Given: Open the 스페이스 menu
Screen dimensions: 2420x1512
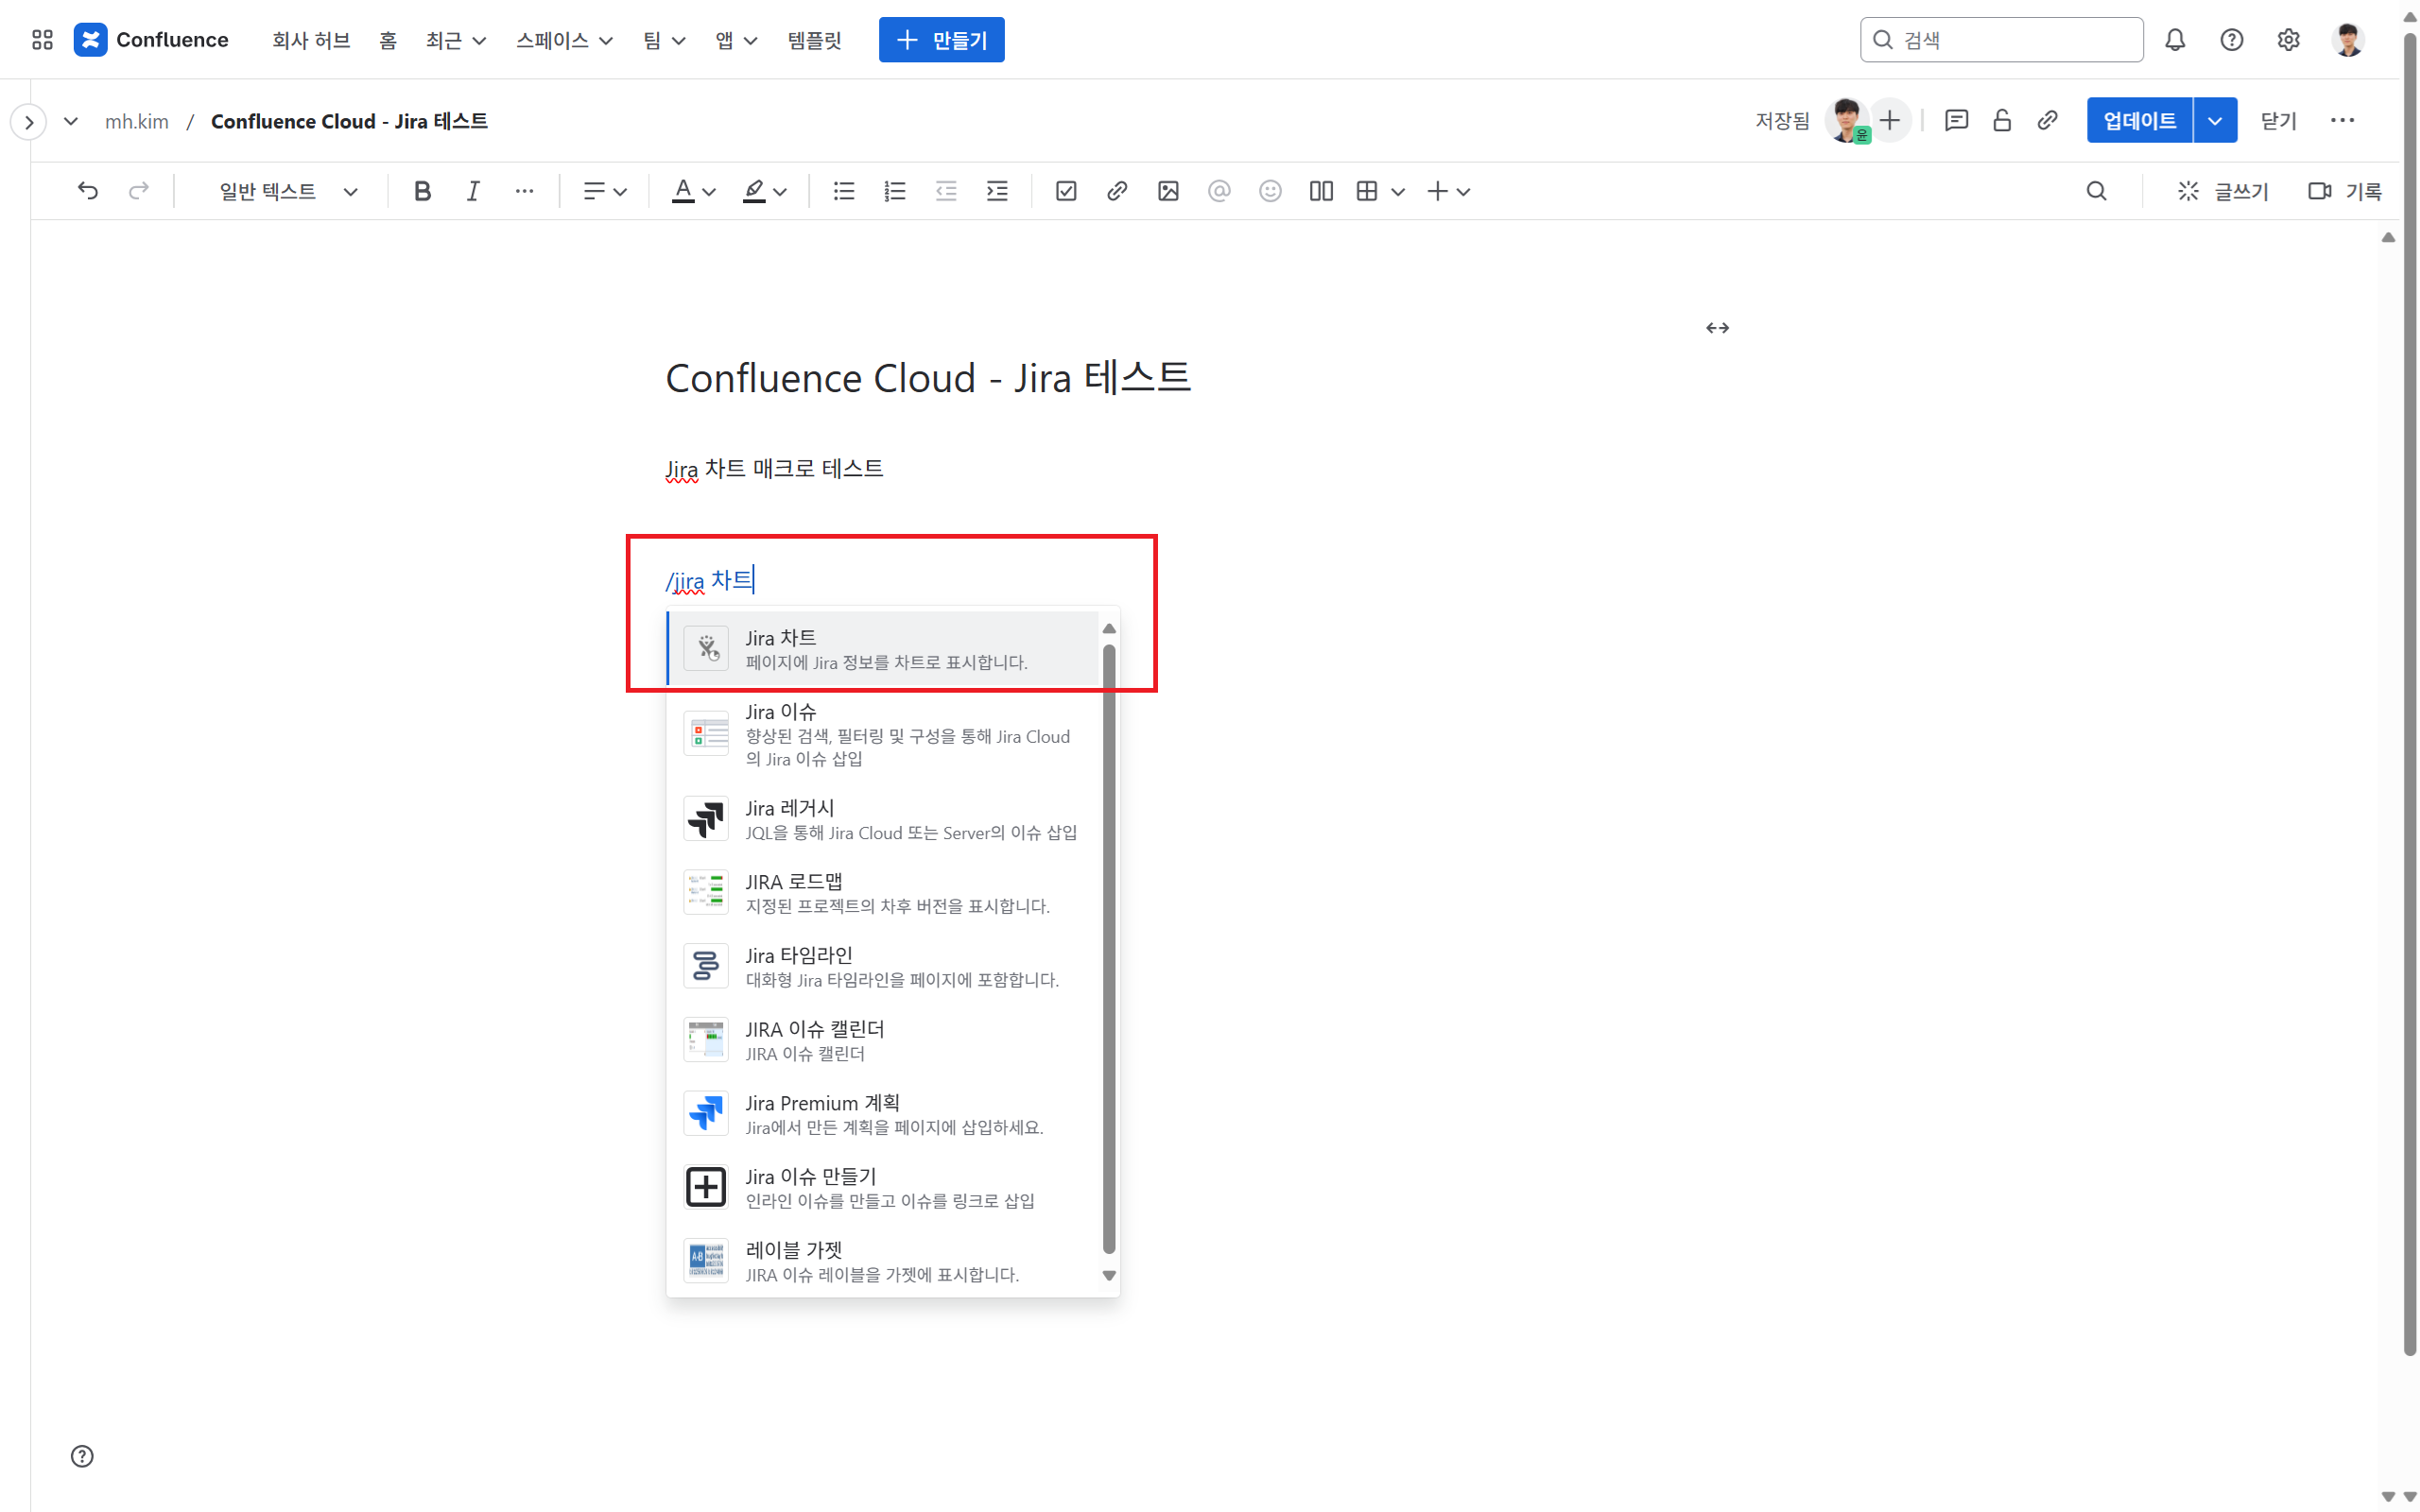Looking at the screenshot, I should 564,40.
